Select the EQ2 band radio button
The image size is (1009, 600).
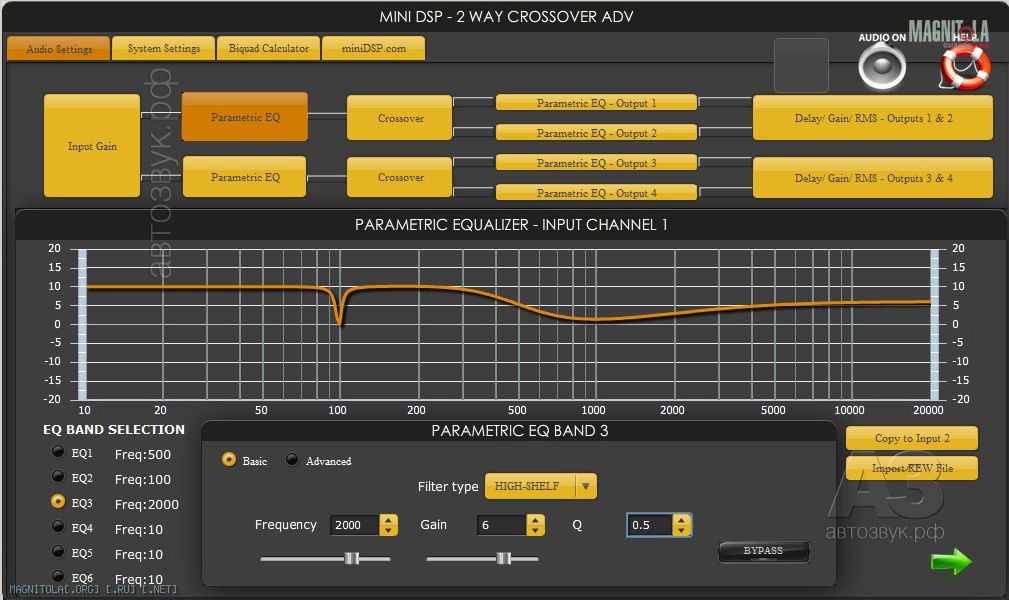58,476
